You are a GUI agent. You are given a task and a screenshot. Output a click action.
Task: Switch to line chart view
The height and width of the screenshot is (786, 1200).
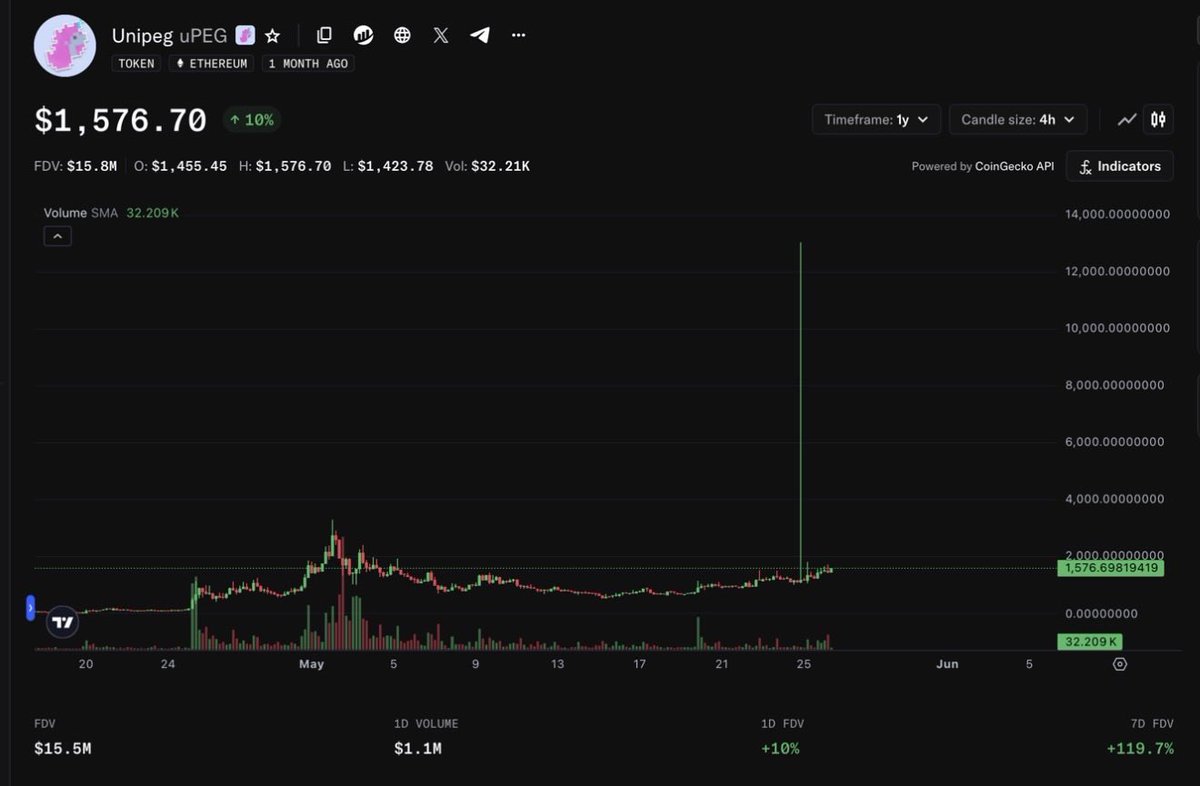coord(1127,119)
